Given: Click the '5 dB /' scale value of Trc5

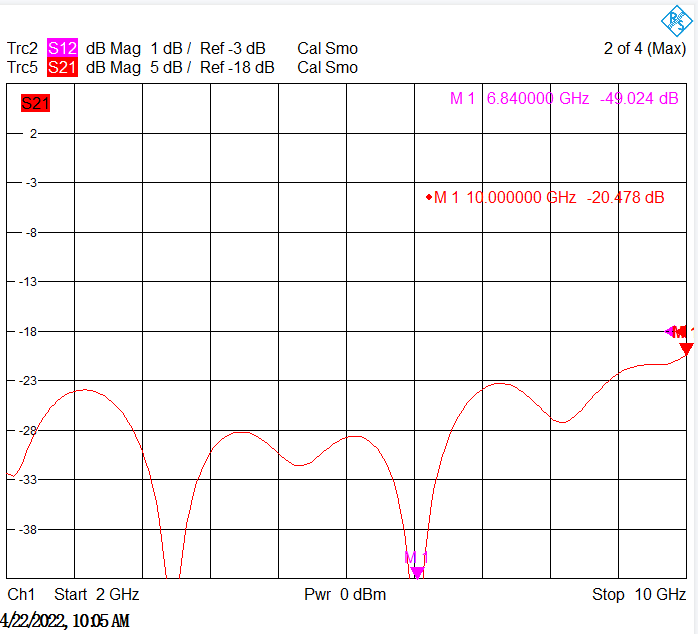Looking at the screenshot, I should coord(170,67).
